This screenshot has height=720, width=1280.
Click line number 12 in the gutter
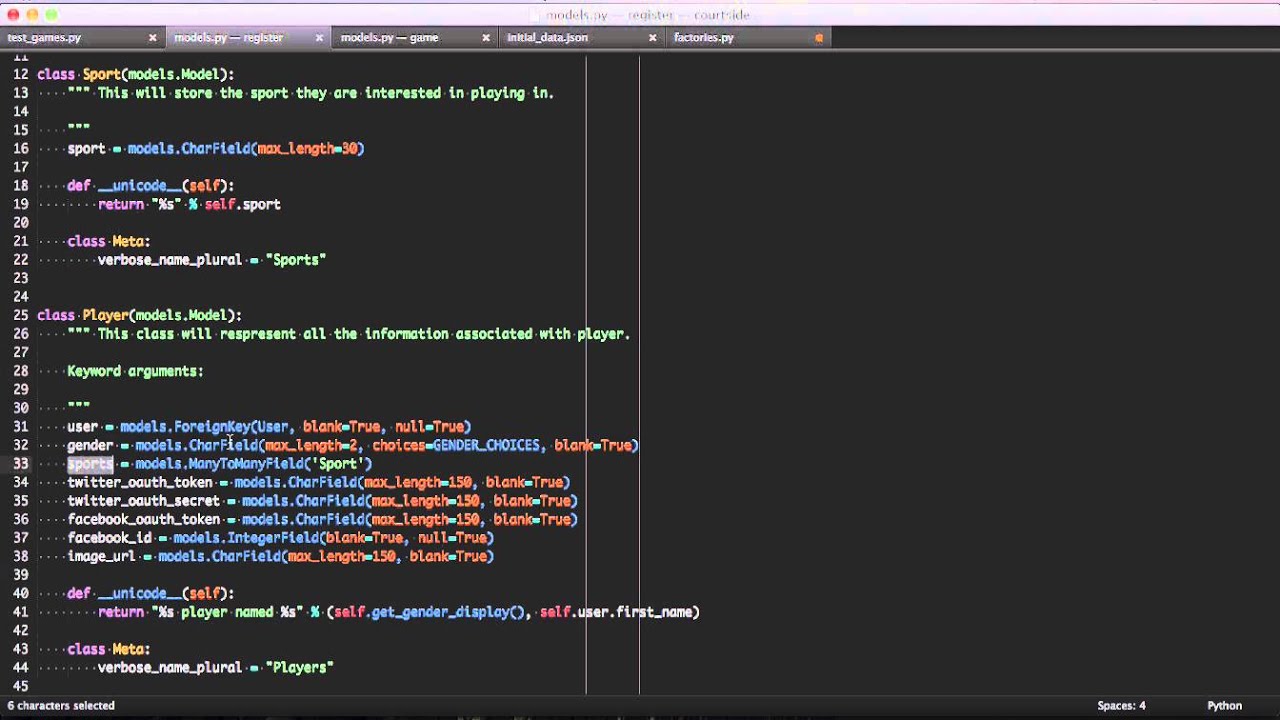20,74
